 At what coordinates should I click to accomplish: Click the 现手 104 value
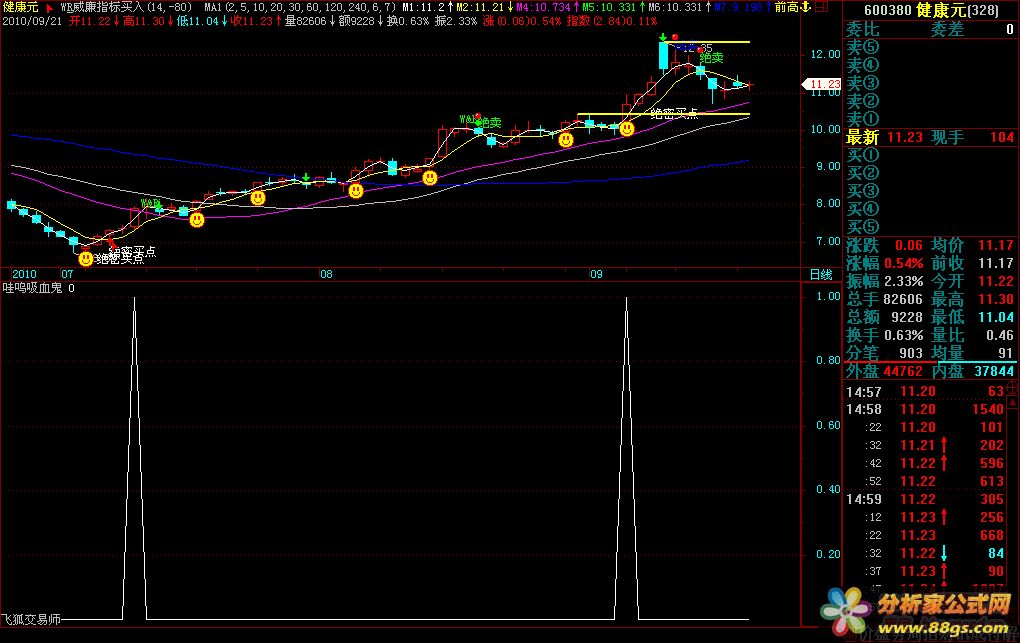(x=1002, y=137)
